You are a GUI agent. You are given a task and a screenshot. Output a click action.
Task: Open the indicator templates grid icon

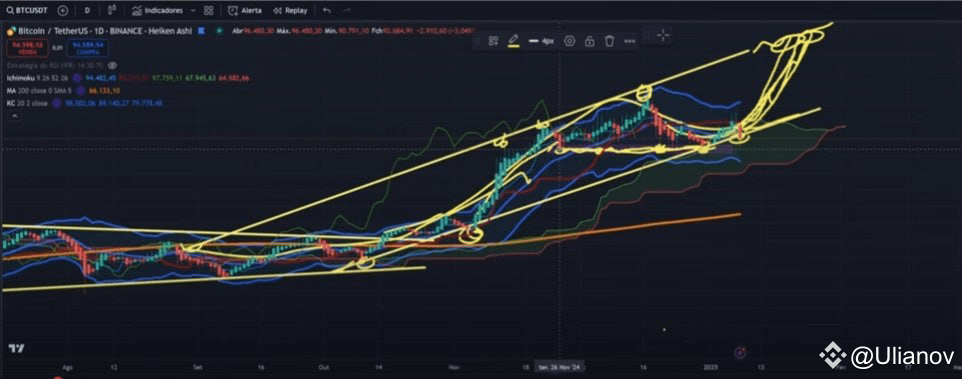click(x=209, y=10)
